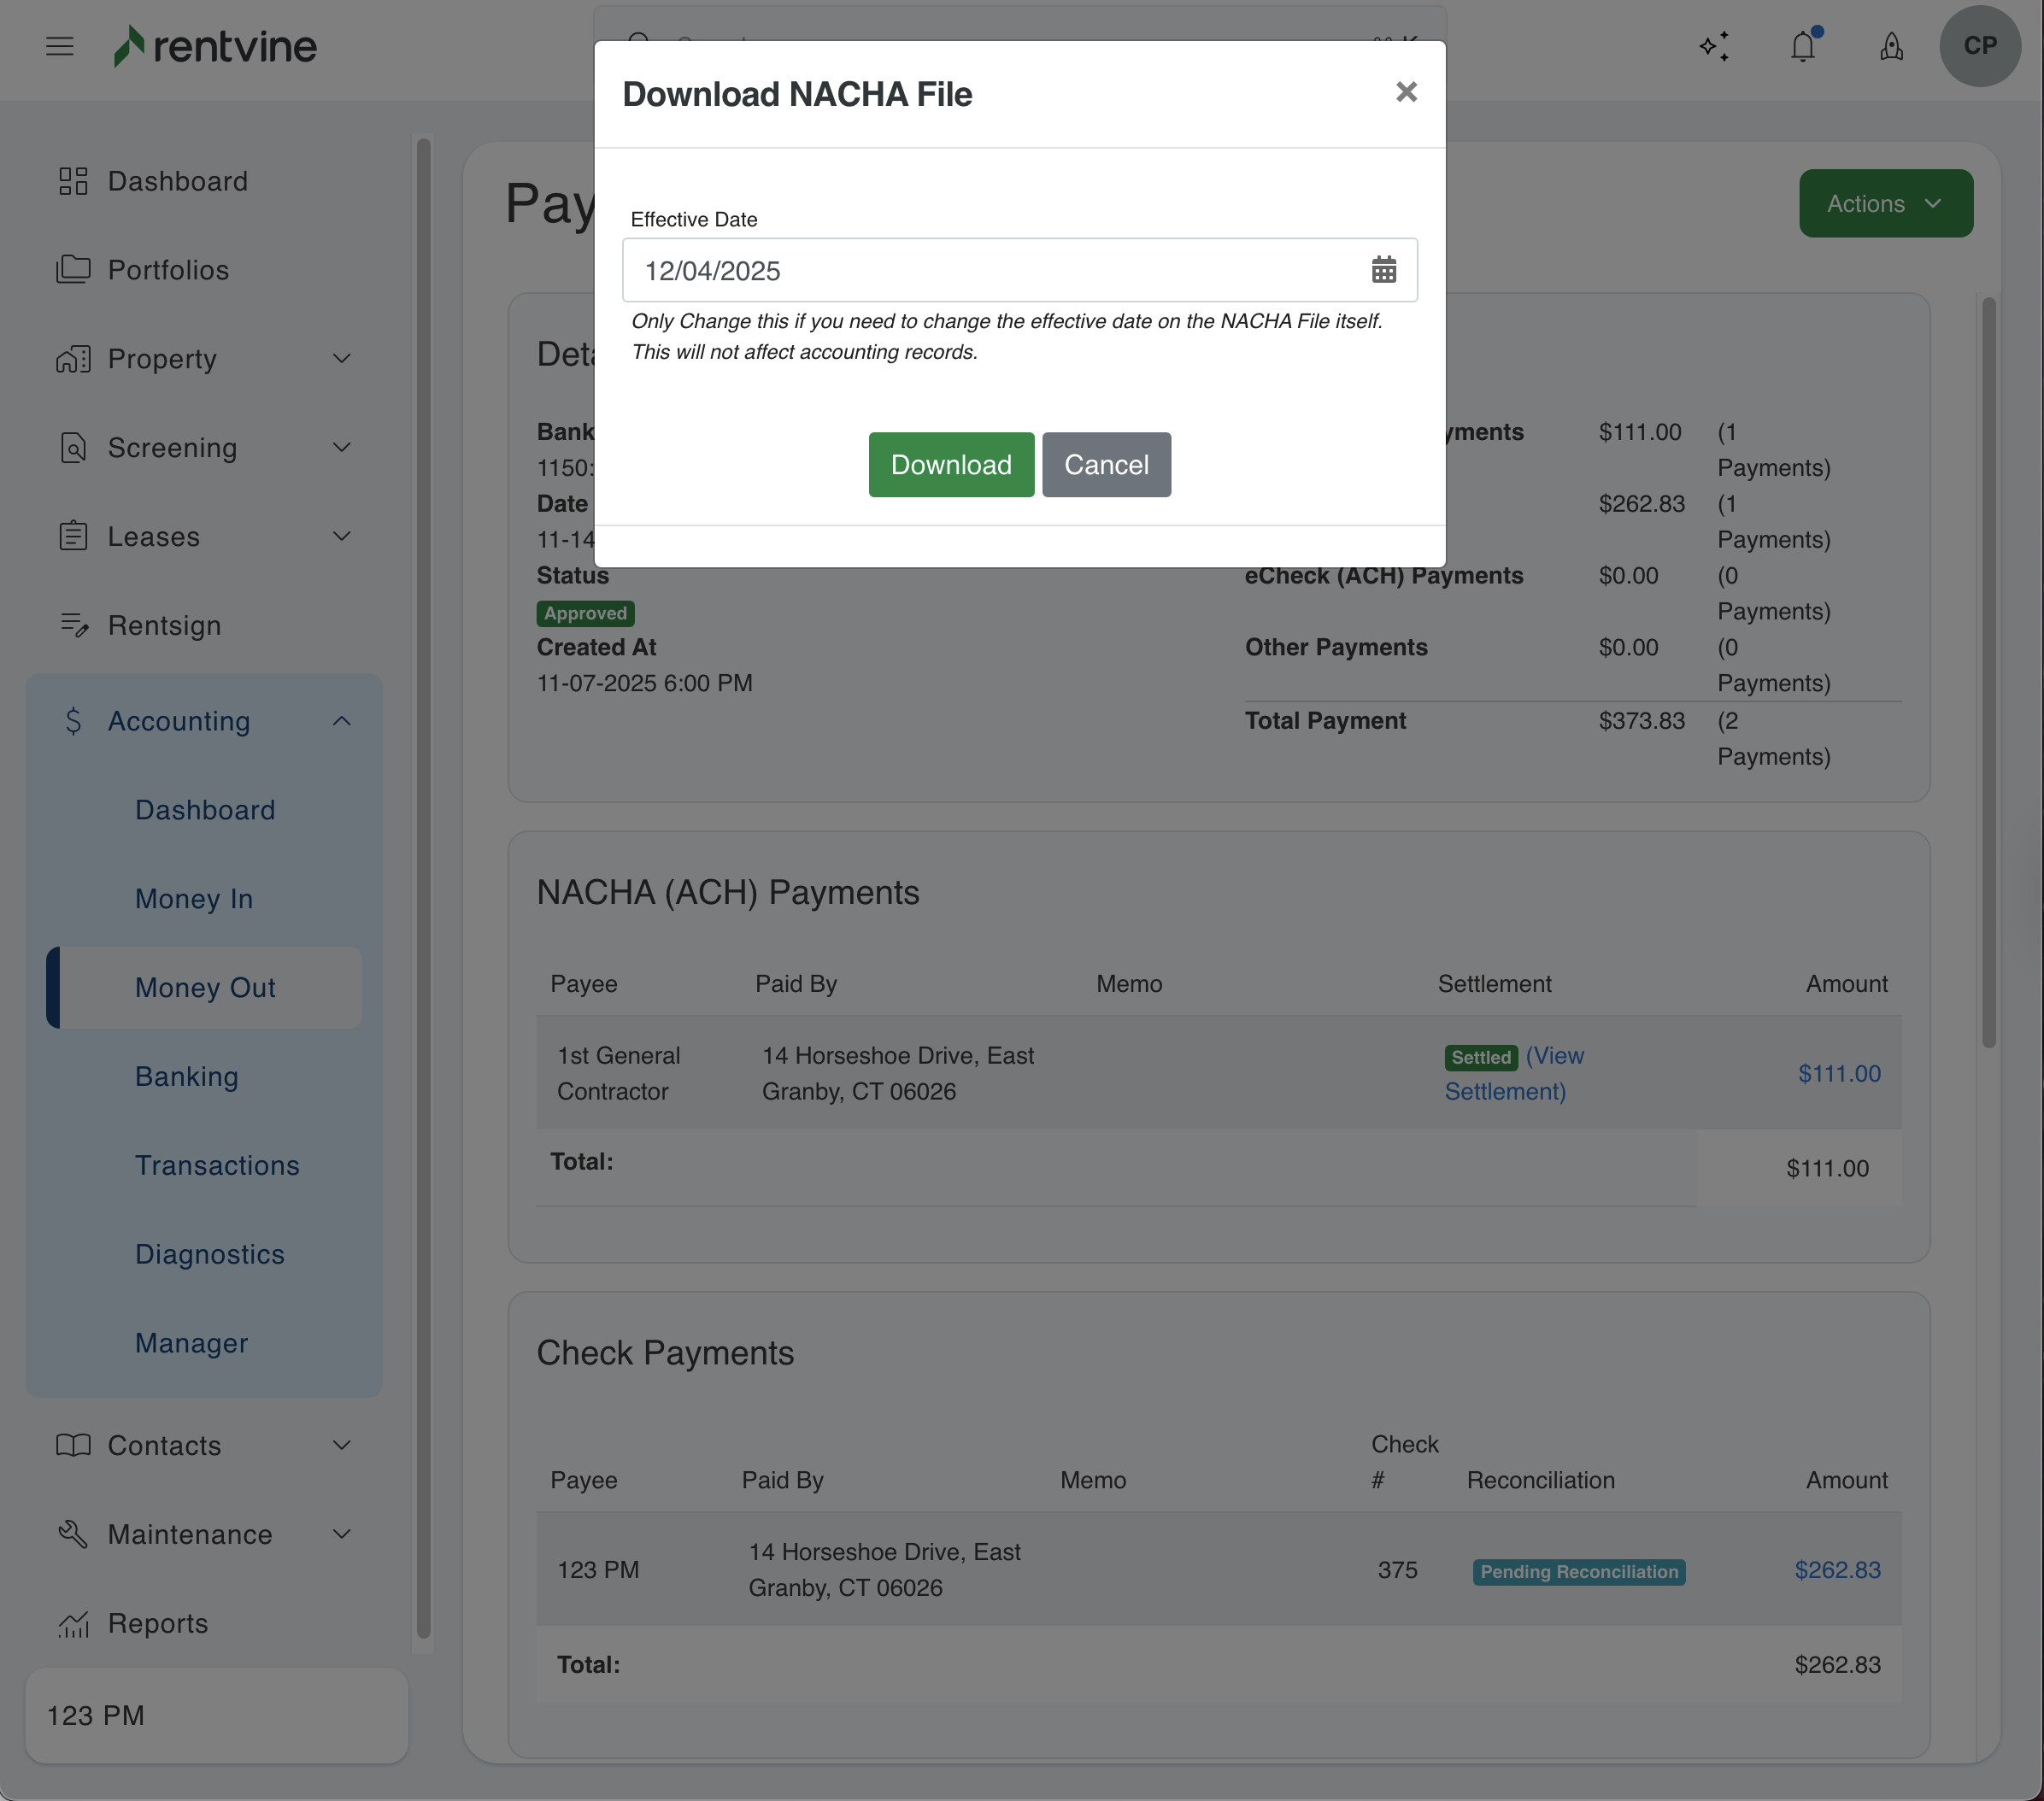Viewport: 2044px width, 1801px height.
Task: Open the CP user avatar menu
Action: [x=1979, y=46]
